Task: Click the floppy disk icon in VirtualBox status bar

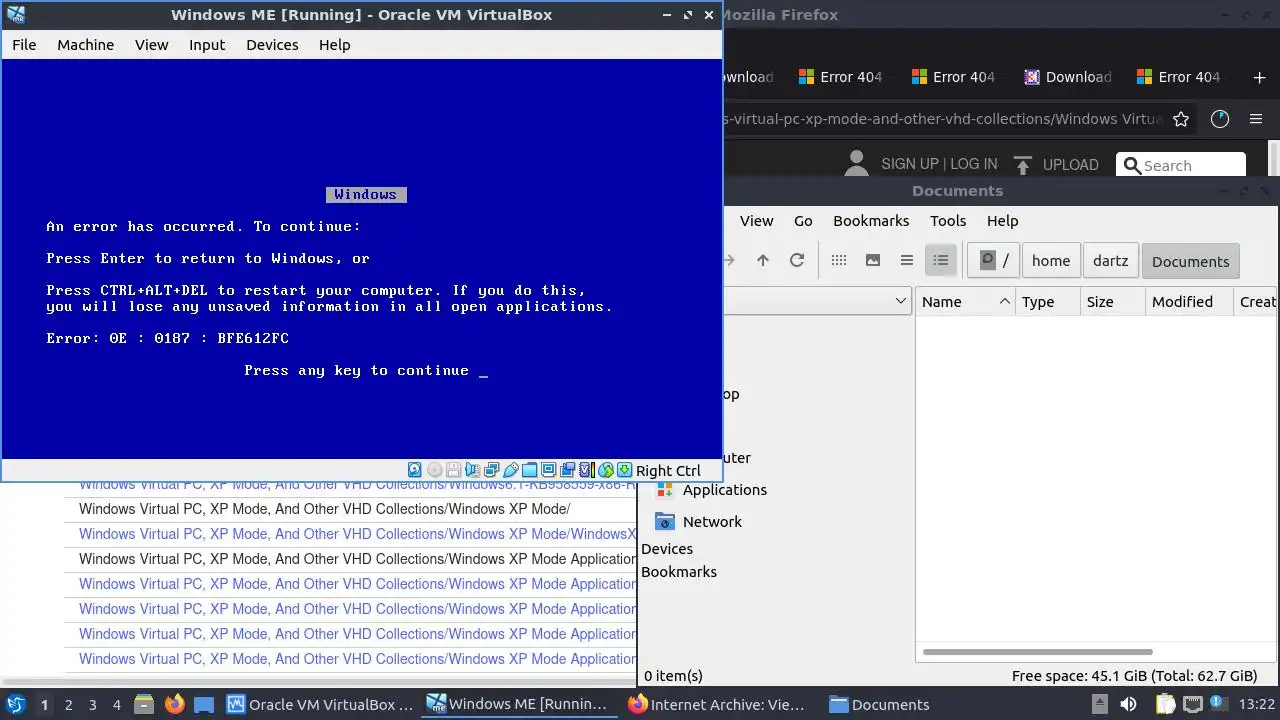Action: [454, 470]
